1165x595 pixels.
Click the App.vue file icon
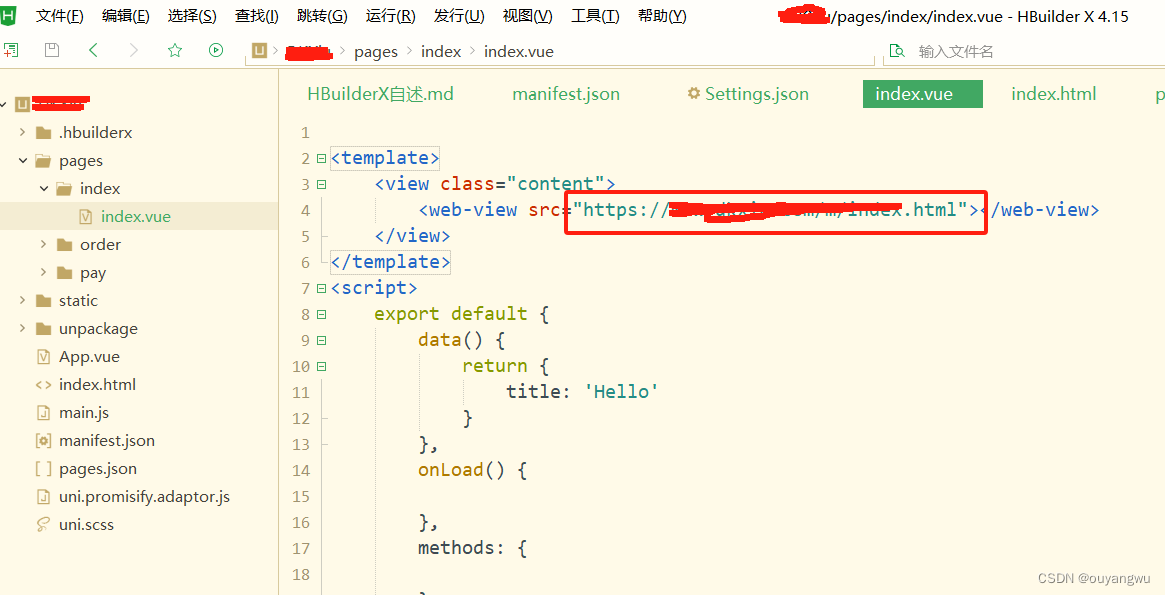tap(44, 357)
